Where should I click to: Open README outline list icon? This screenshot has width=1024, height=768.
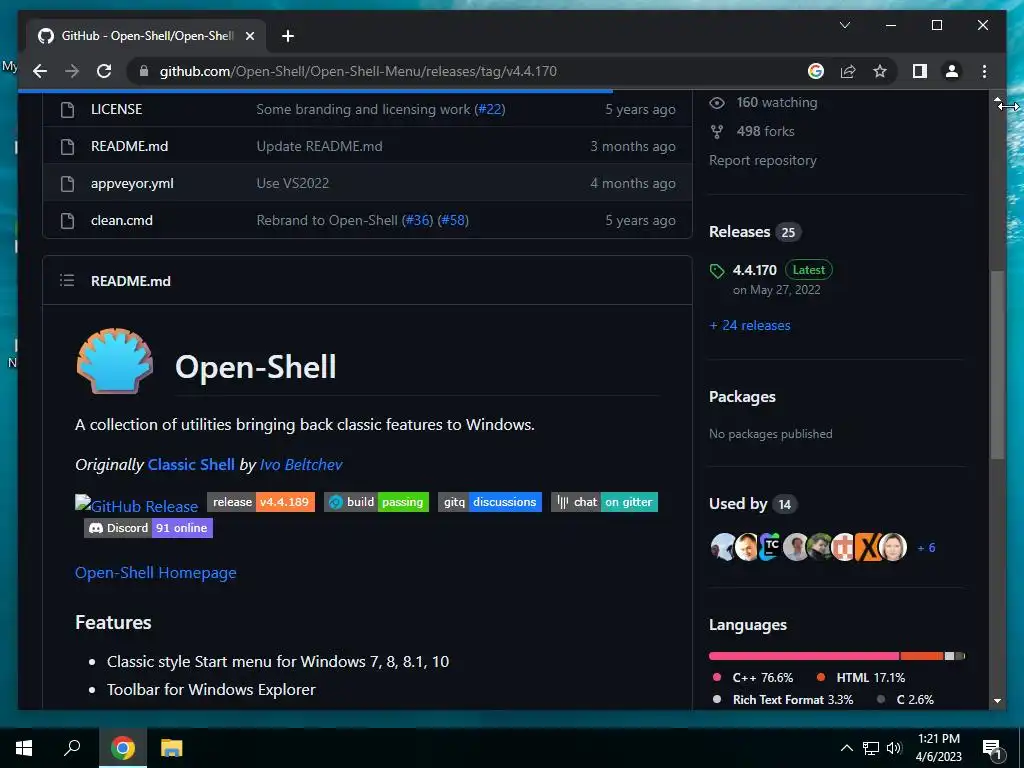(x=67, y=281)
